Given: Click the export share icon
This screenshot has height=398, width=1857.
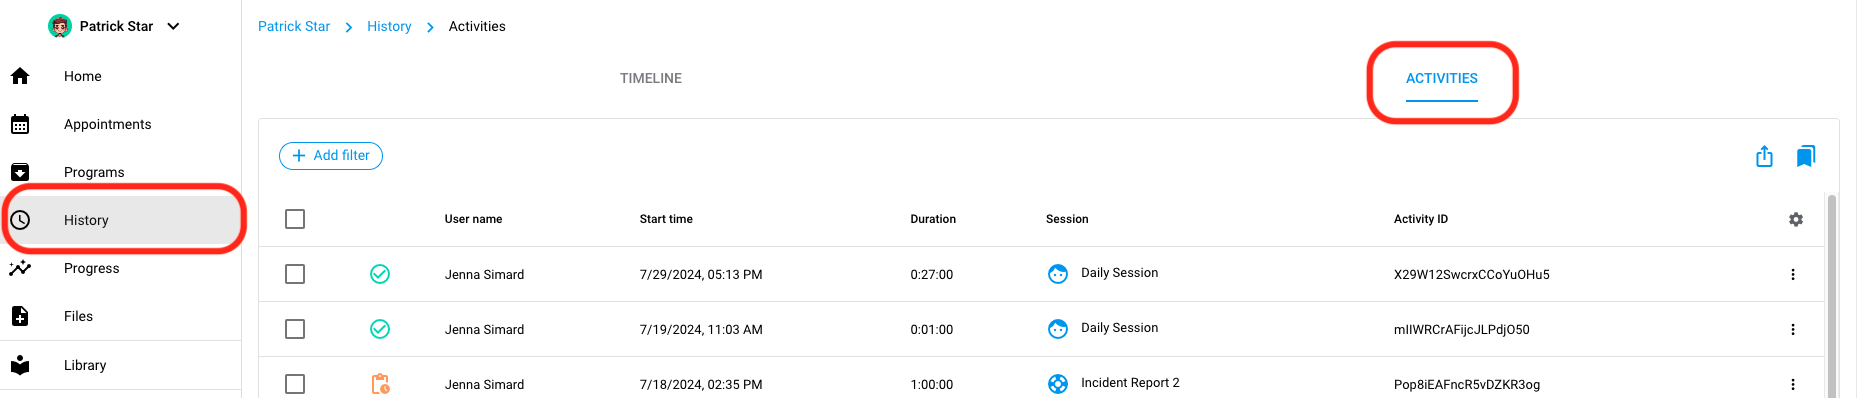Looking at the screenshot, I should point(1764,156).
